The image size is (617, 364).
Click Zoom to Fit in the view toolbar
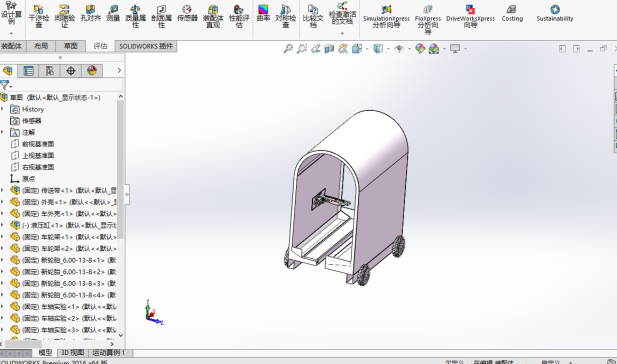[x=288, y=49]
